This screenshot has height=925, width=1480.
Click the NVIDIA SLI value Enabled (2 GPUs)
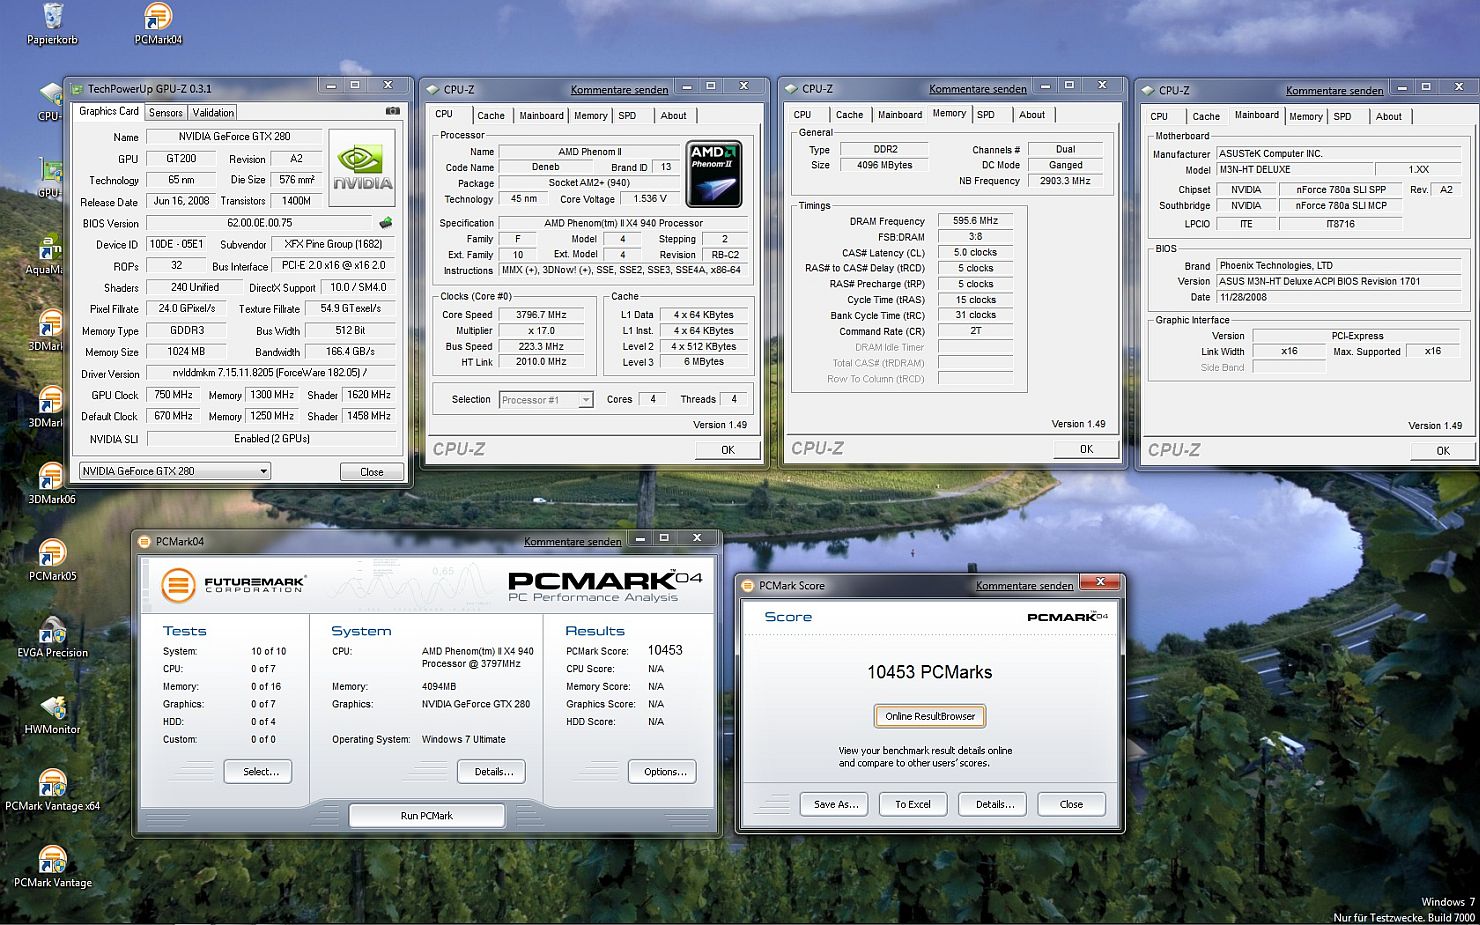click(272, 439)
